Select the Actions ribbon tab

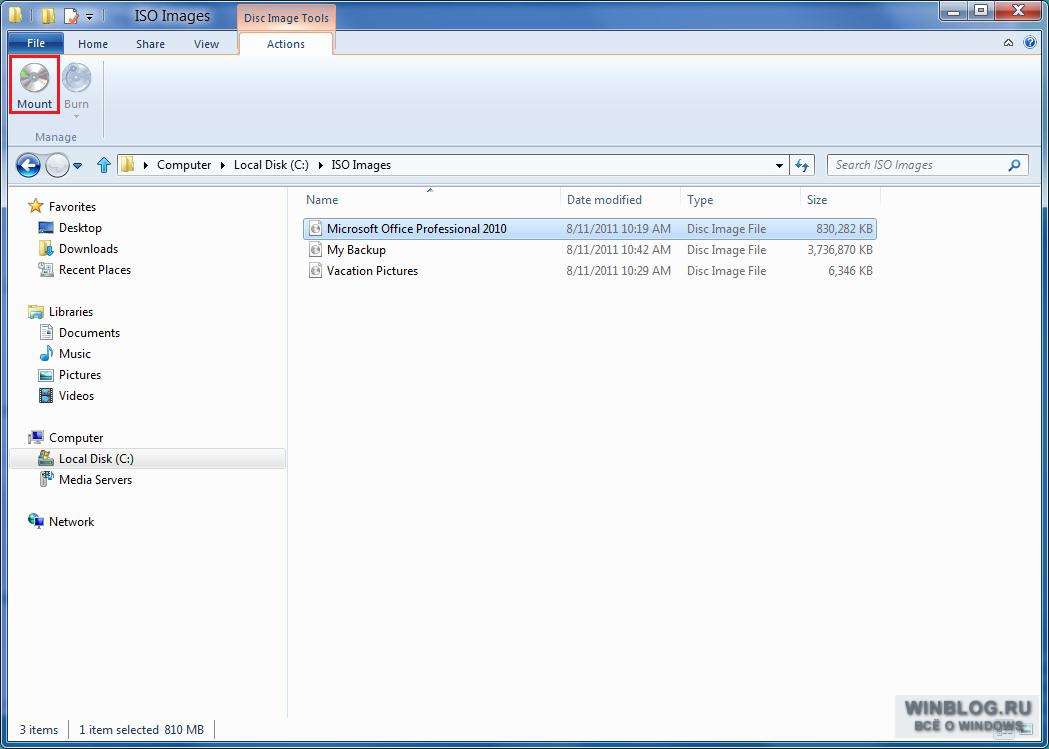pos(286,43)
